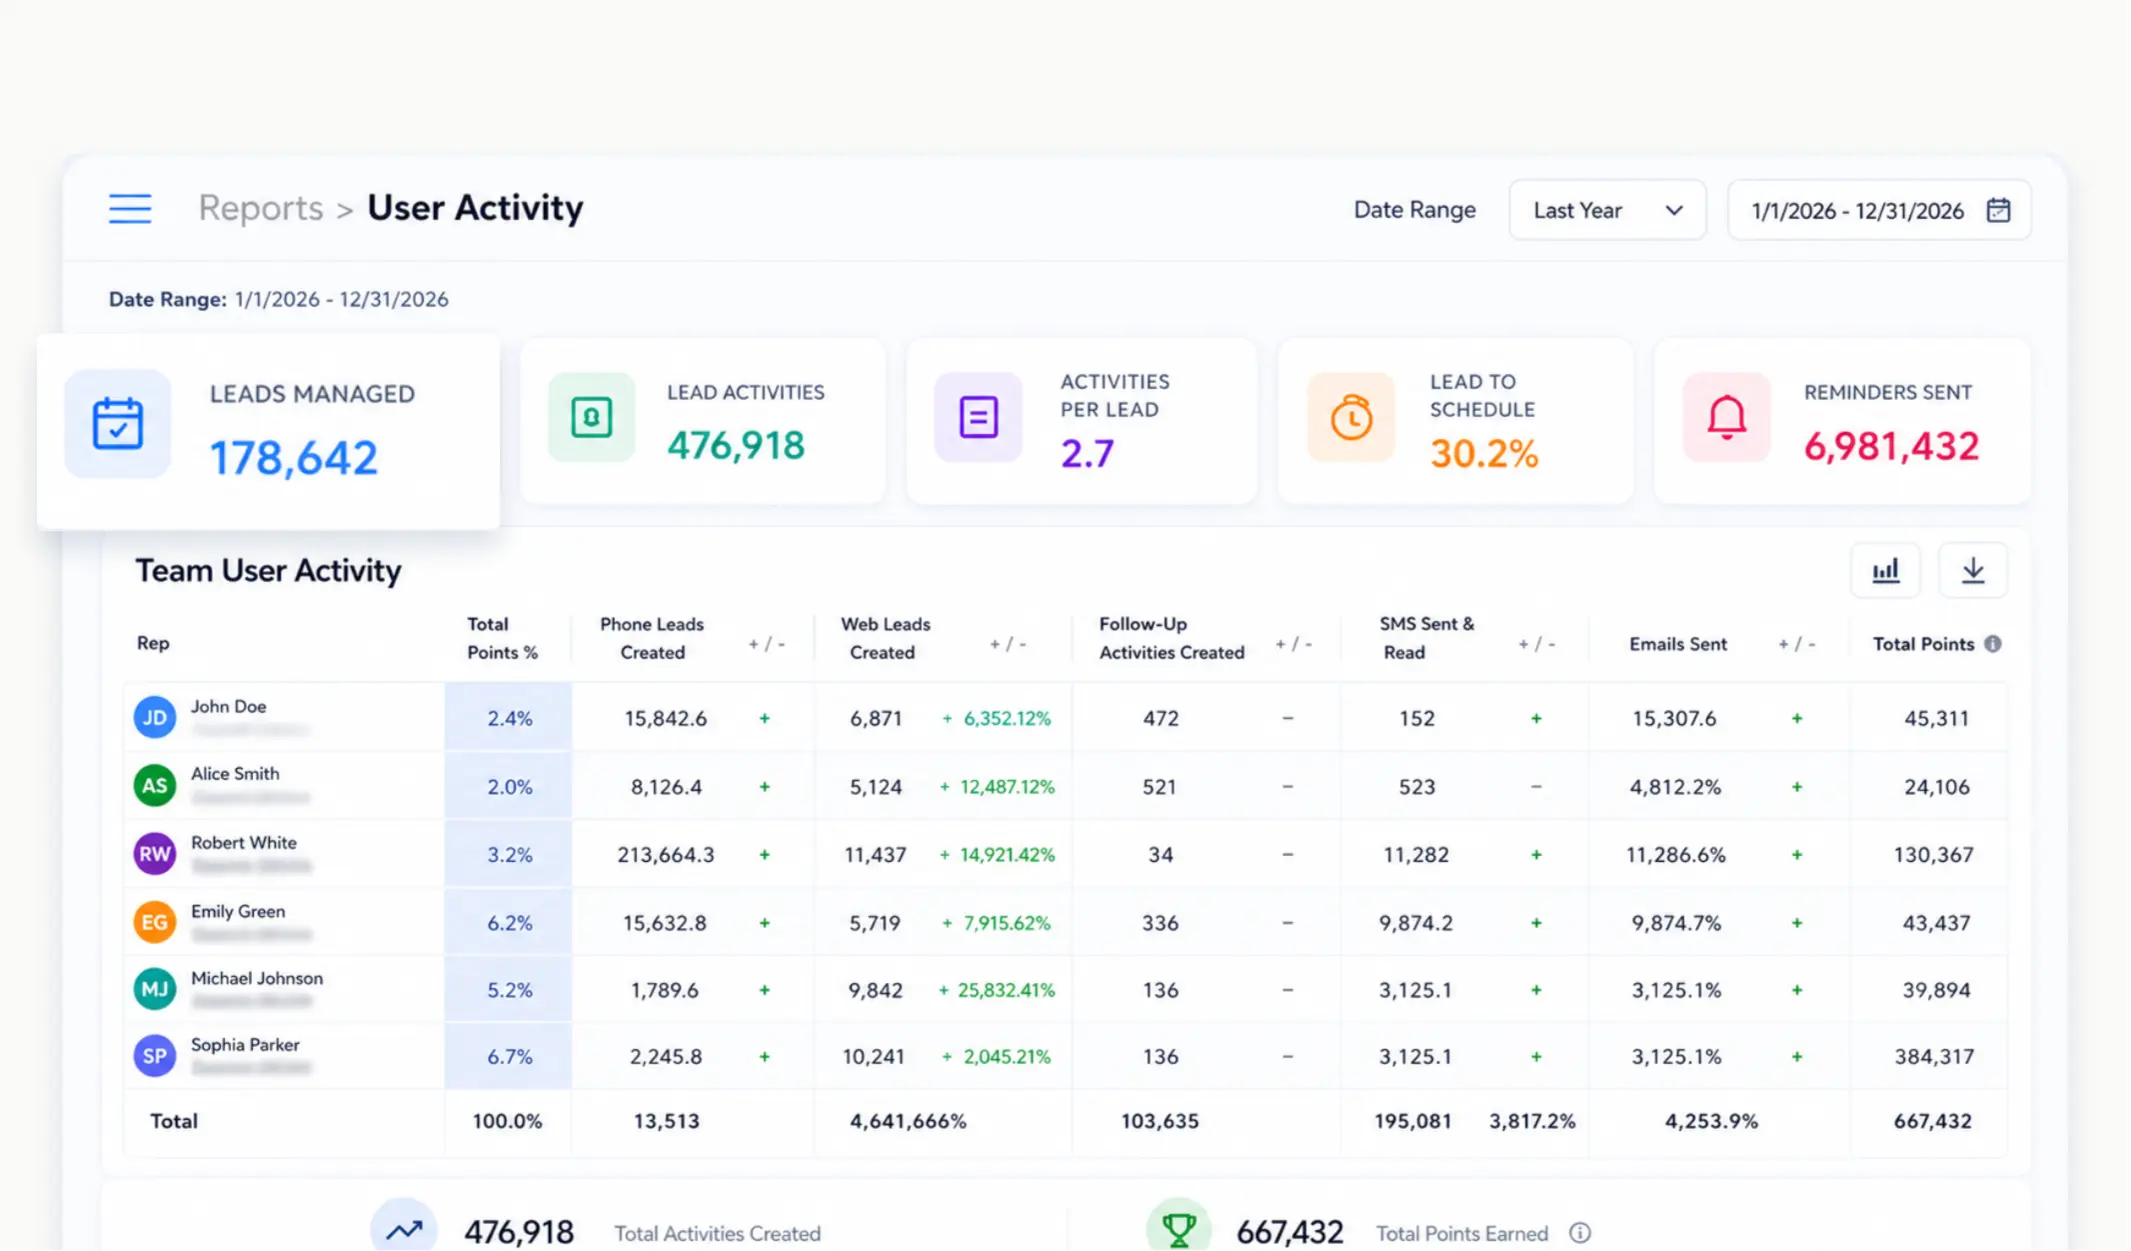Click John Doe's 2.4% Total Points cell
The width and height of the screenshot is (2131, 1251).
pos(509,718)
